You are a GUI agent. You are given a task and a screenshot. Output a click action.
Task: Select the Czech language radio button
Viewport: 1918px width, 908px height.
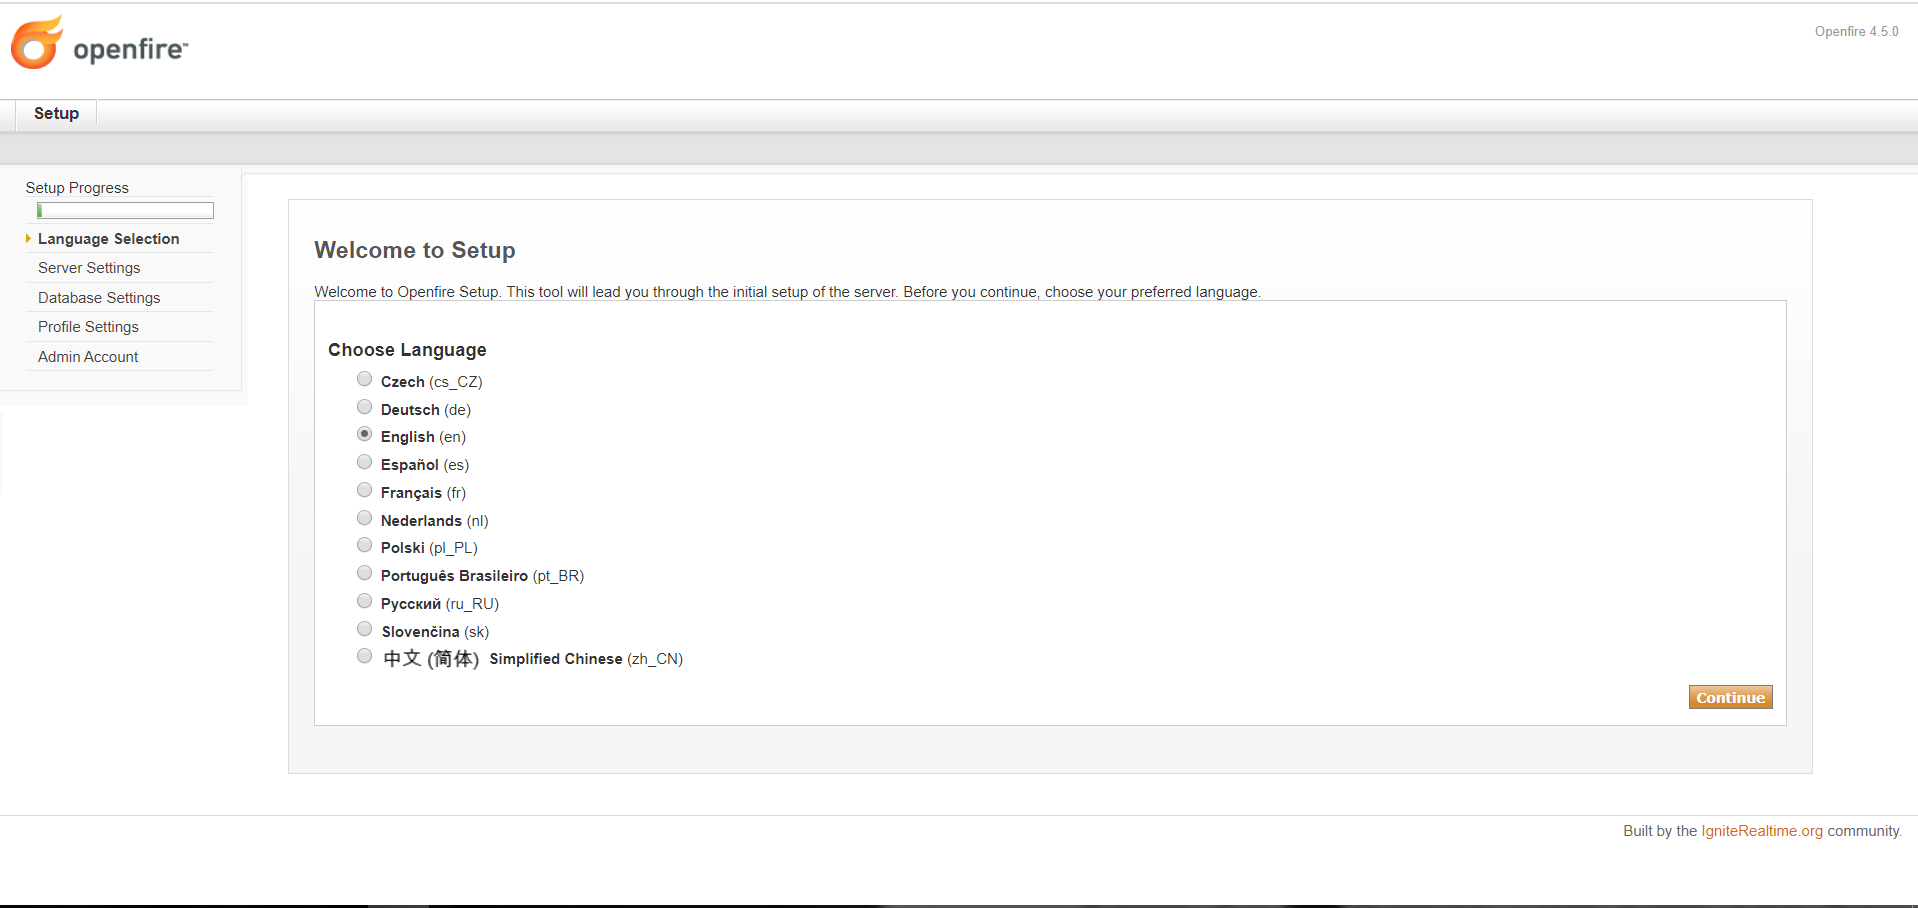click(365, 379)
